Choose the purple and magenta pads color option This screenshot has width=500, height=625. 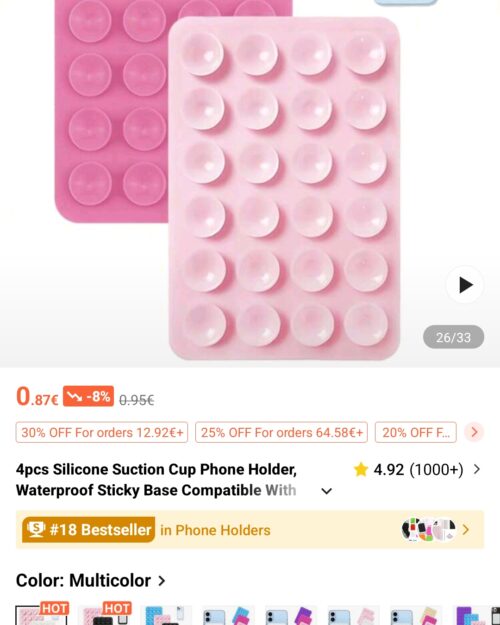[292, 615]
